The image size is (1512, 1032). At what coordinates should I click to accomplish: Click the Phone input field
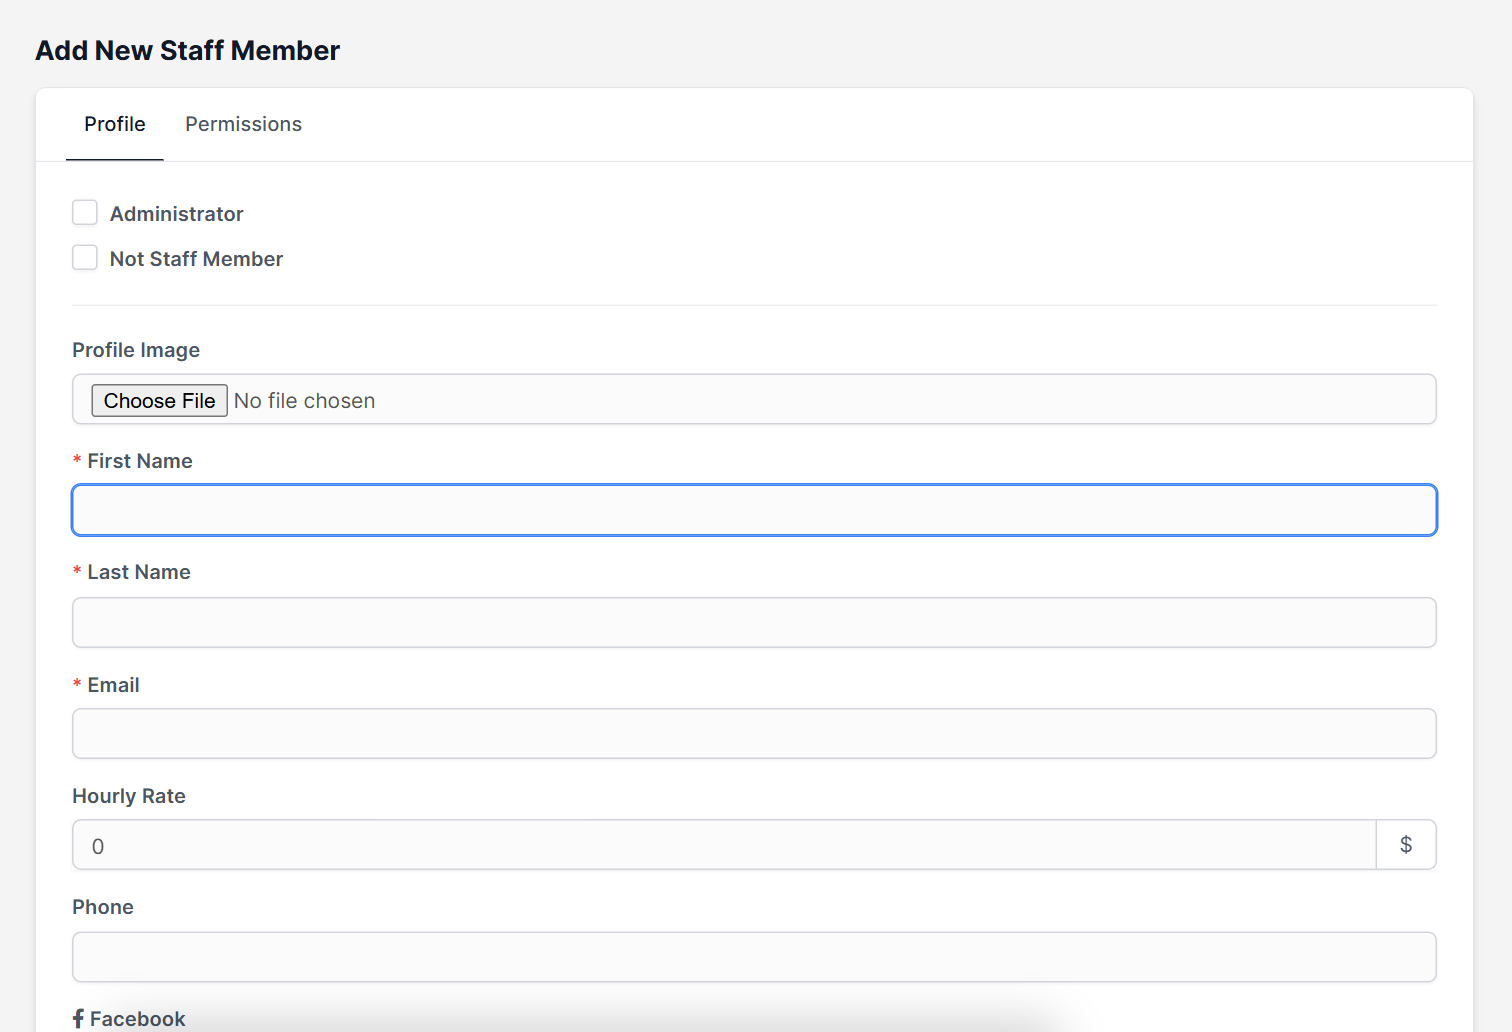pos(754,957)
